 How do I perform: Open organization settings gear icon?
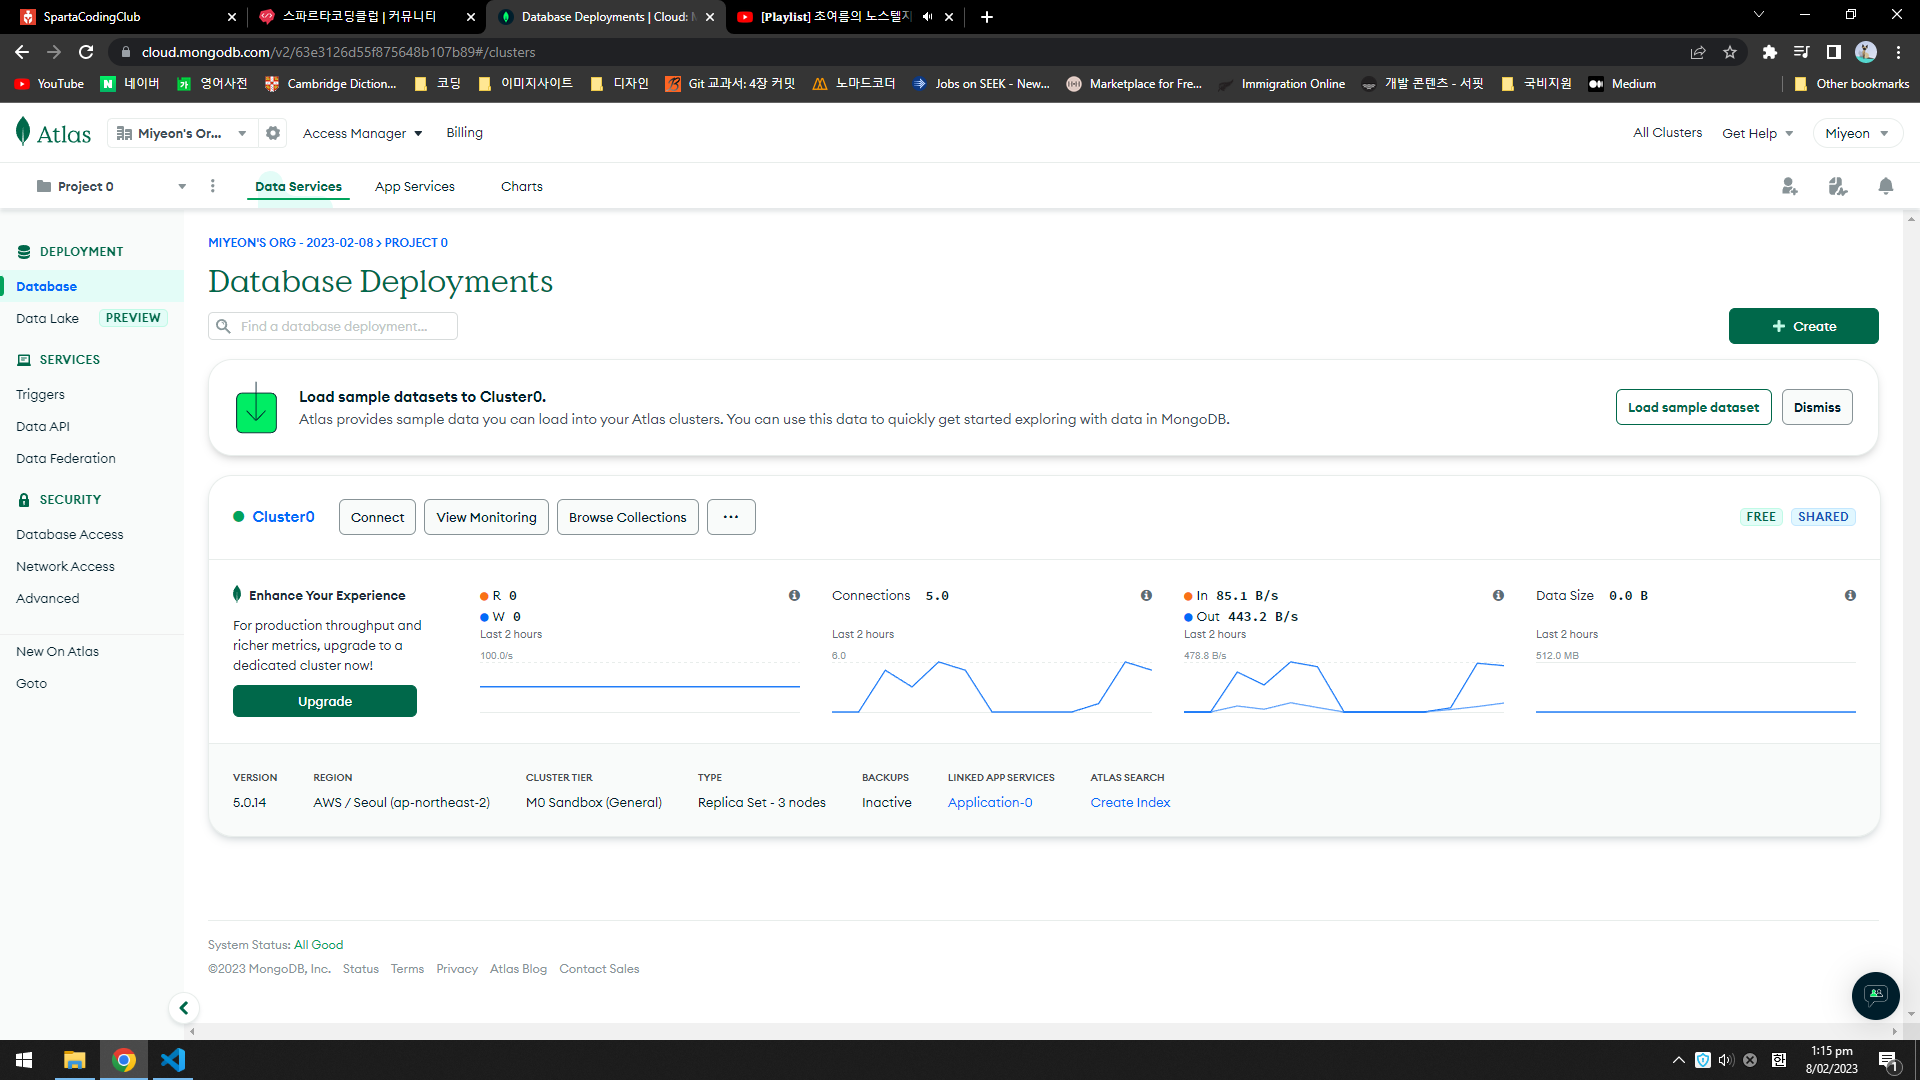click(273, 133)
